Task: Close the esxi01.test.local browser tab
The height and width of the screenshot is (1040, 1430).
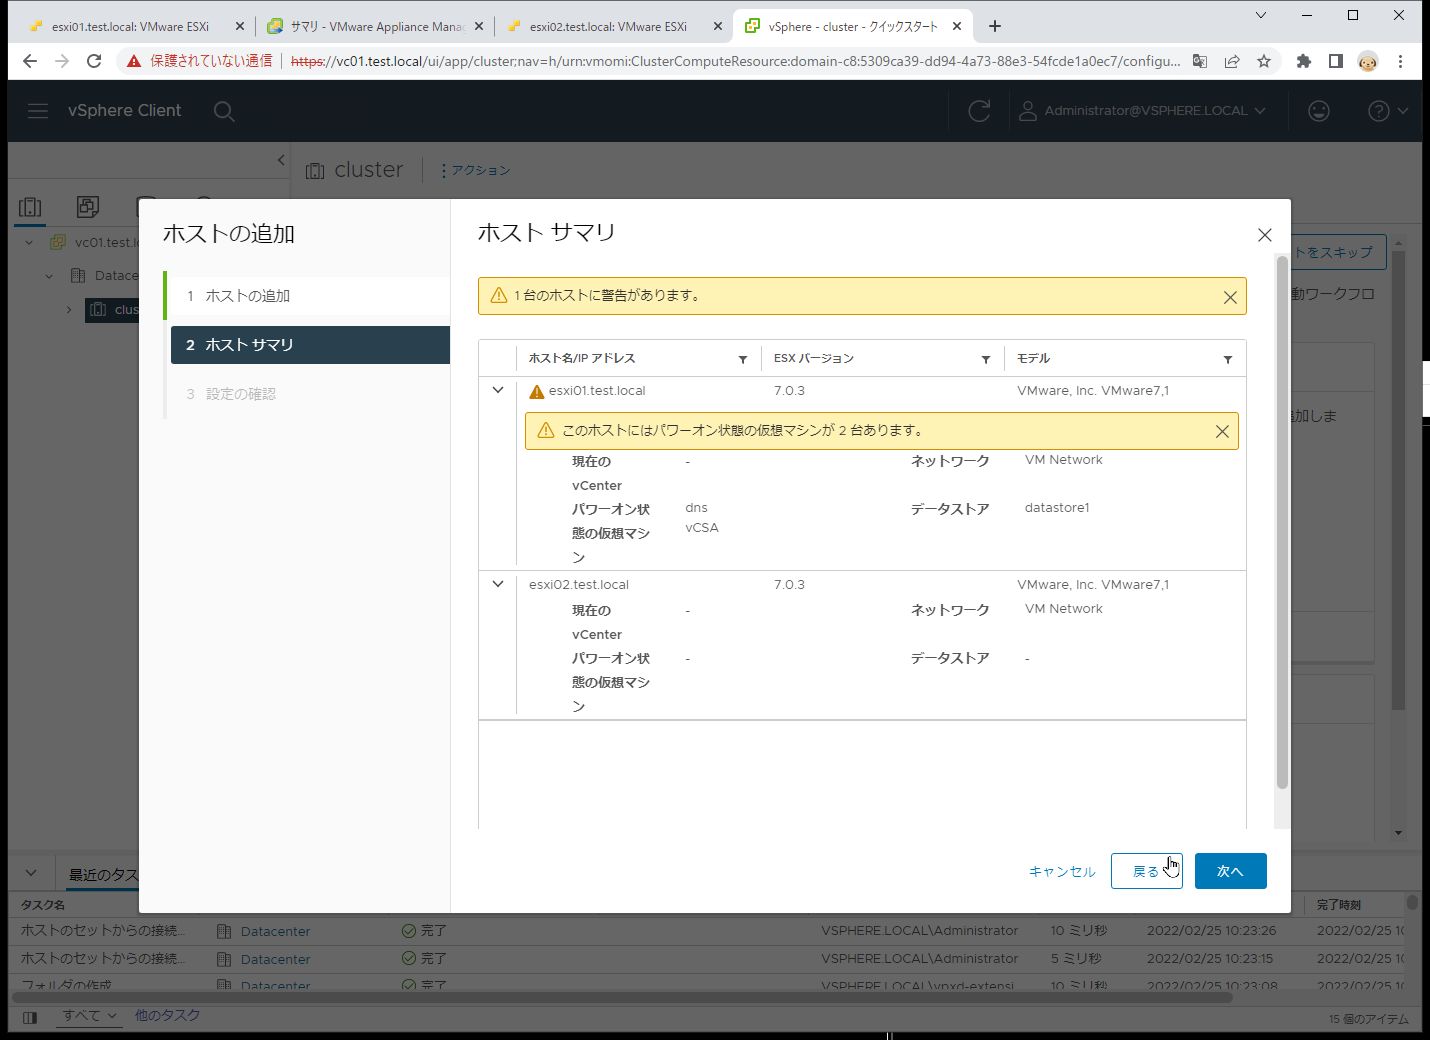Action: click(239, 27)
